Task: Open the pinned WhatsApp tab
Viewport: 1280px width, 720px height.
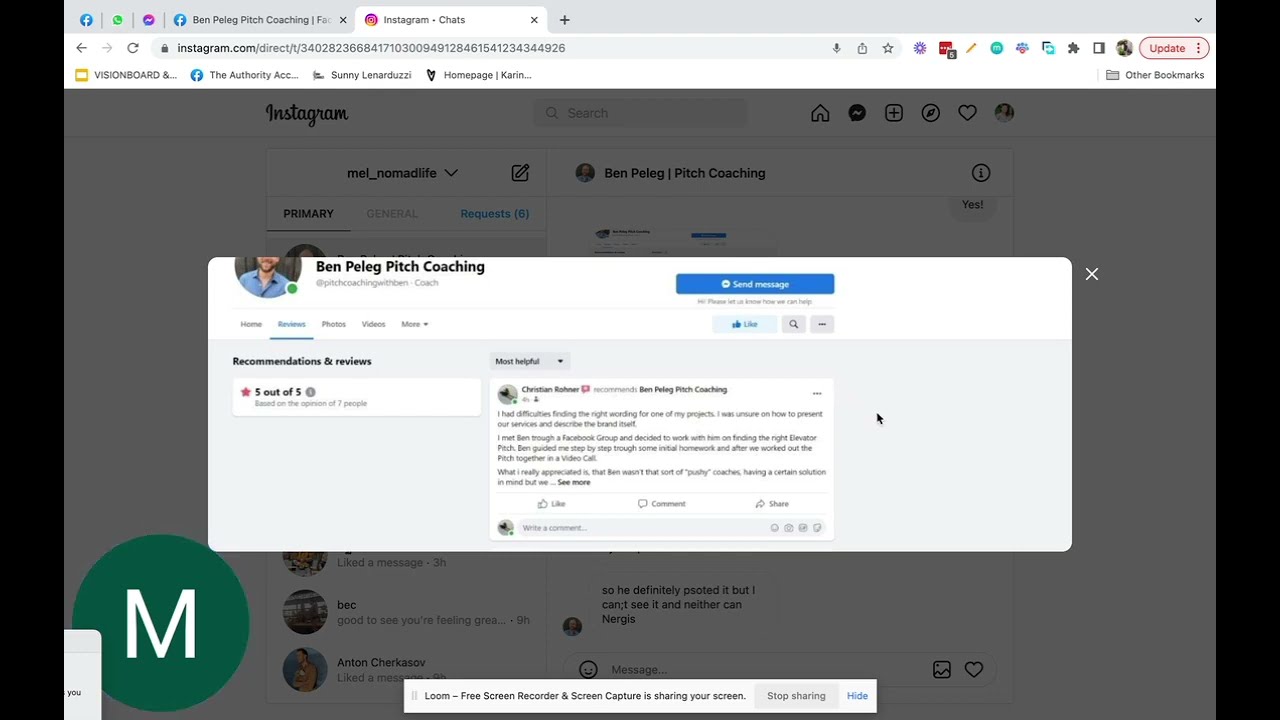Action: tap(118, 20)
